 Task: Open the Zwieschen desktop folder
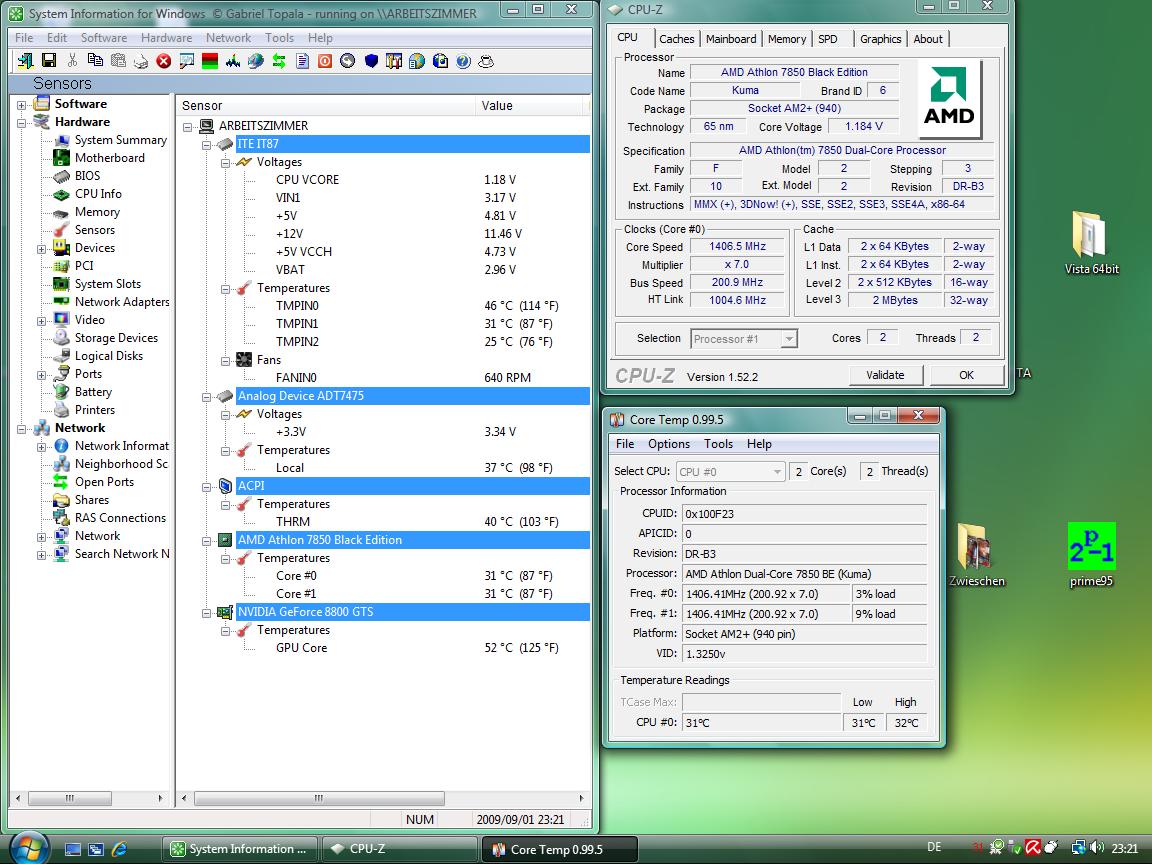pos(976,555)
